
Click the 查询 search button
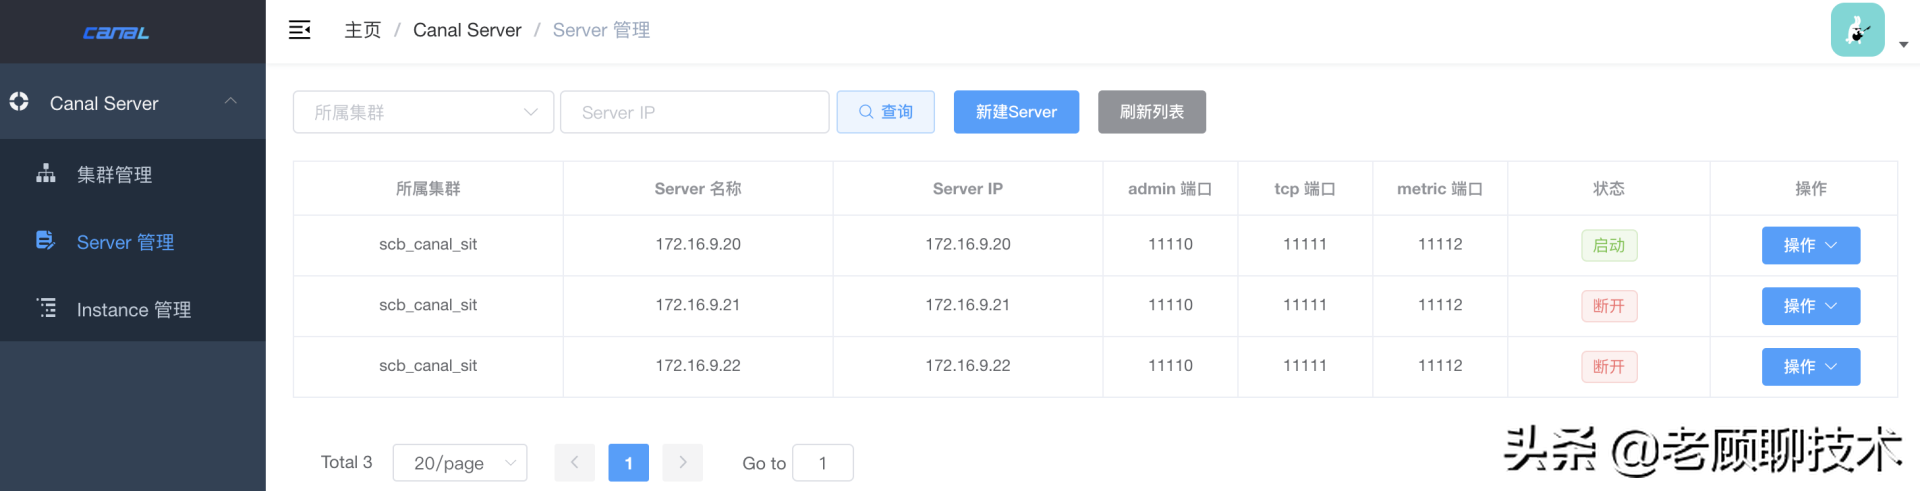[x=886, y=112]
